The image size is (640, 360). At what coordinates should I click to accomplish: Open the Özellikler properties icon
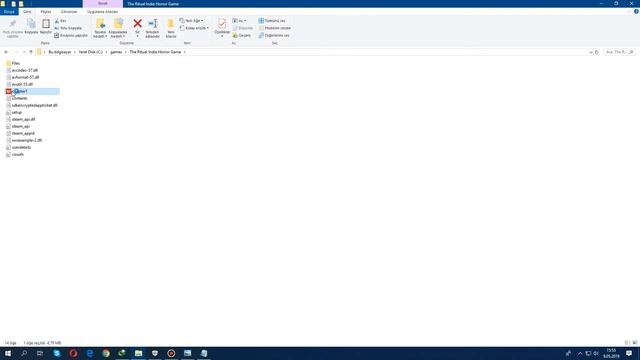click(222, 24)
